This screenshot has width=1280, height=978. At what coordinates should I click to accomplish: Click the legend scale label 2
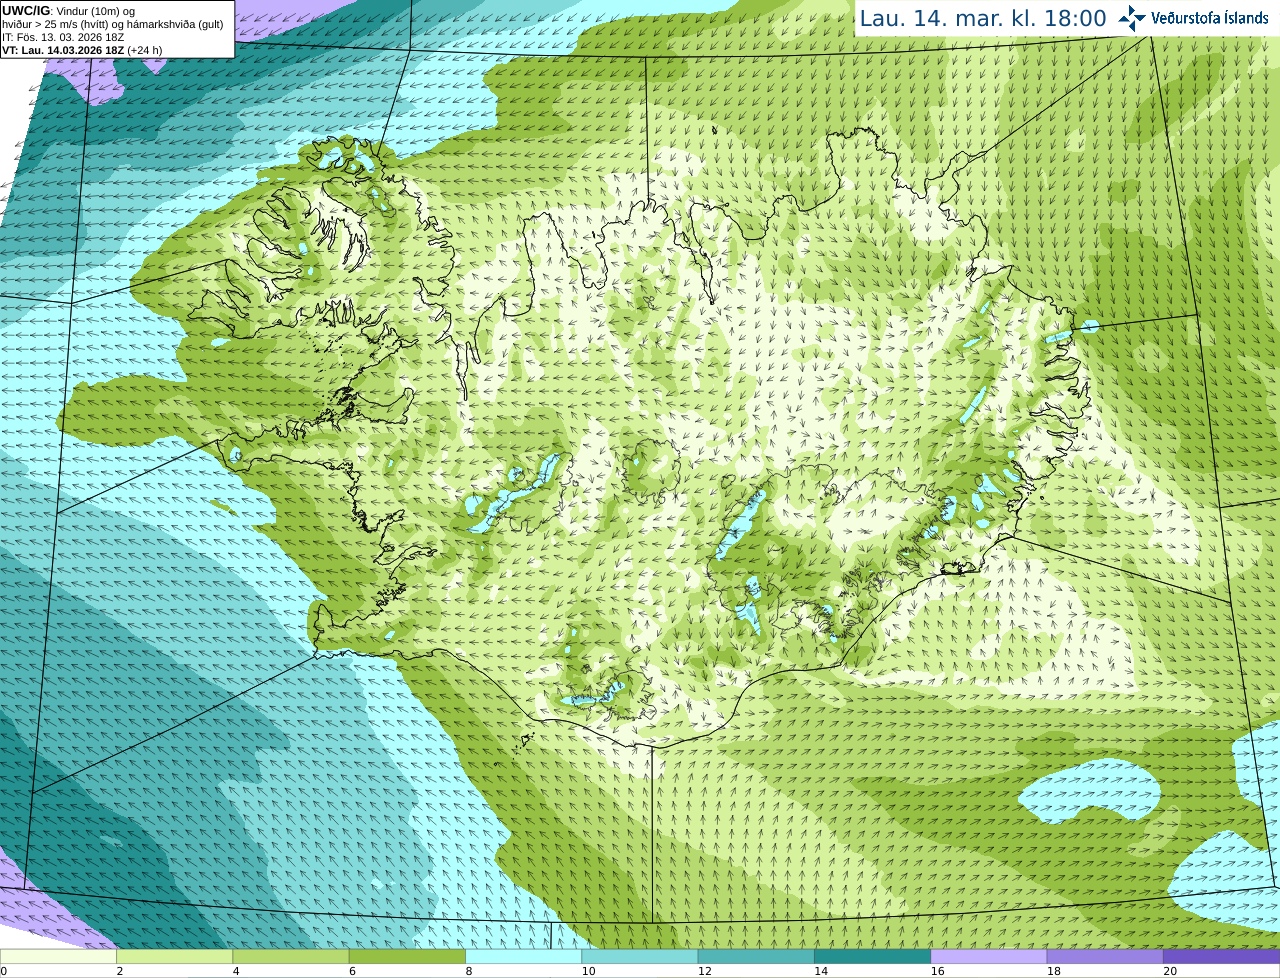120,971
